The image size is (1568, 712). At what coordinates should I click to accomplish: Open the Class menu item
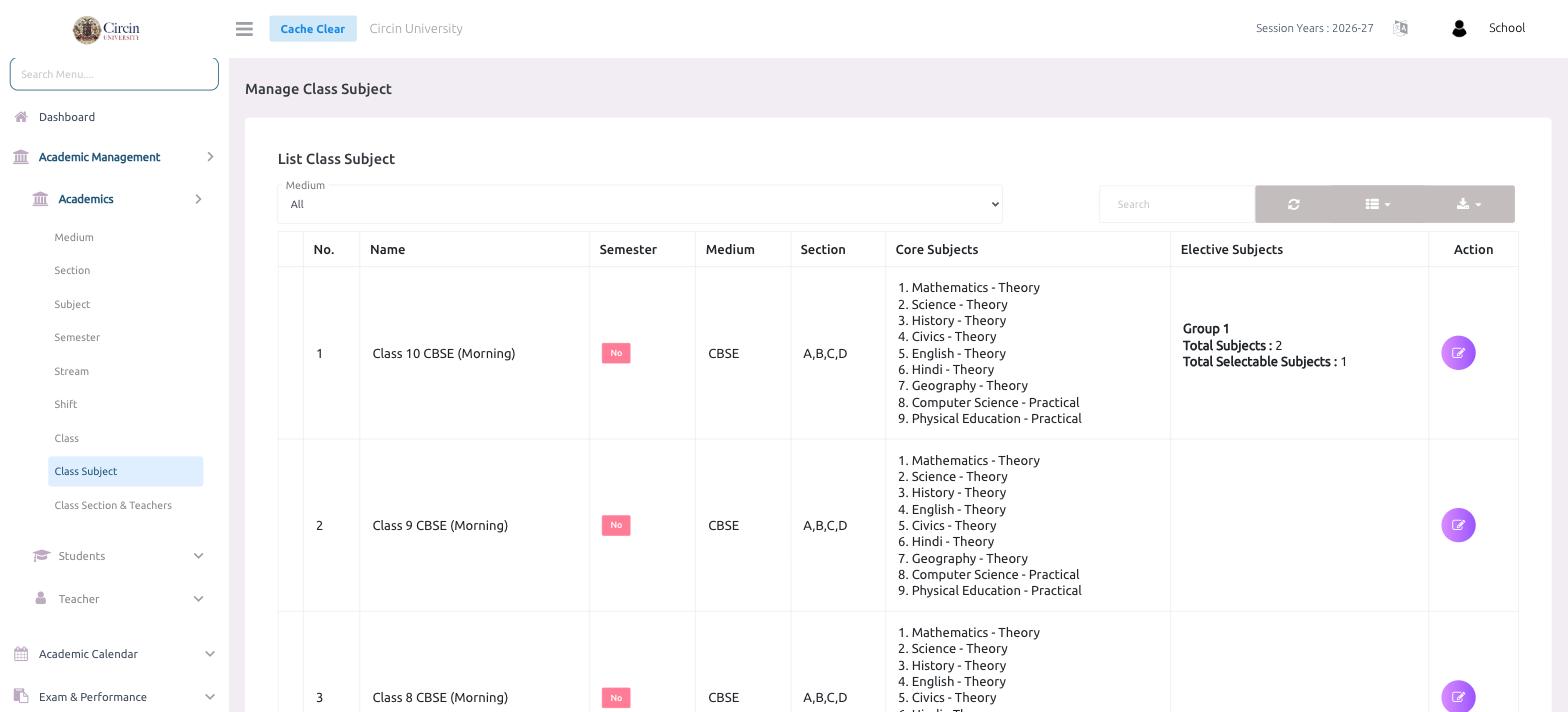66,438
